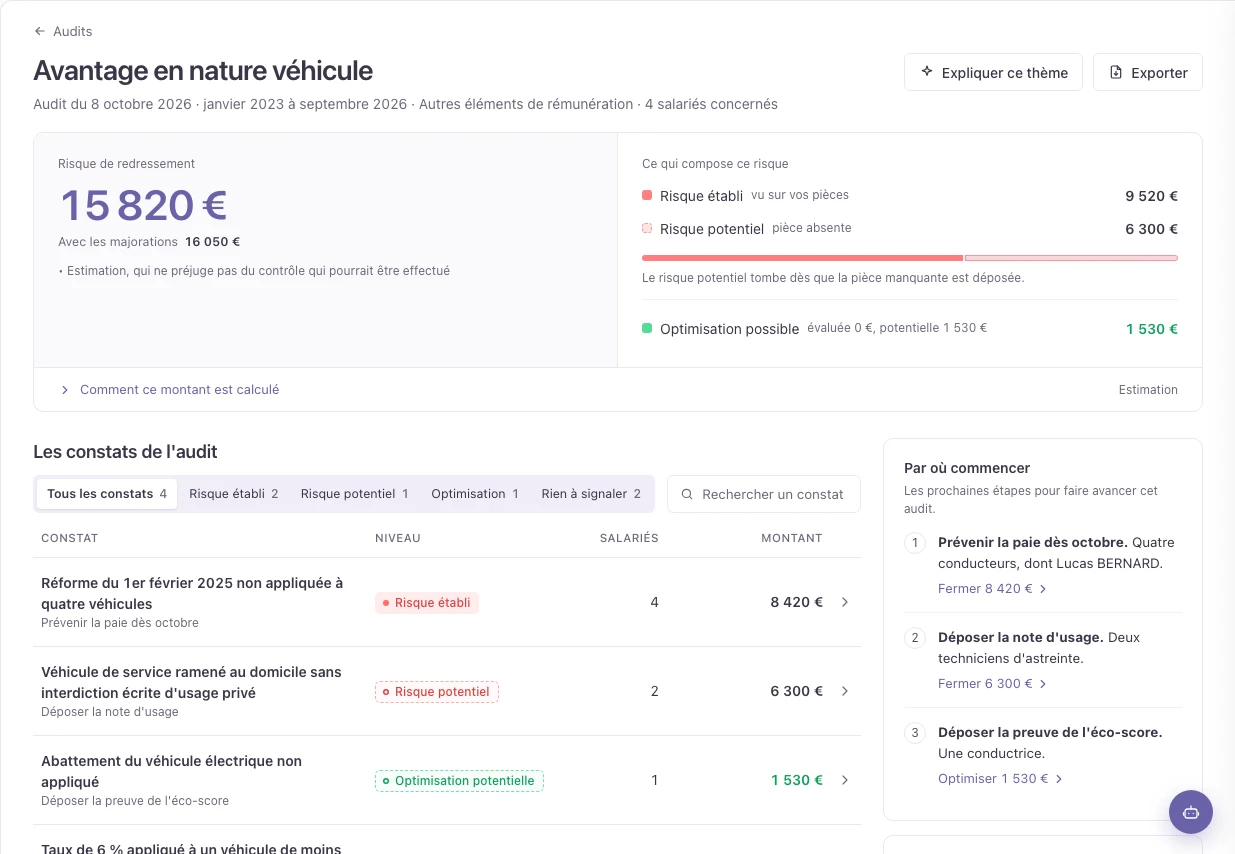The height and width of the screenshot is (854, 1235).
Task: Switch to Risque potentiel tab
Action: 354,494
